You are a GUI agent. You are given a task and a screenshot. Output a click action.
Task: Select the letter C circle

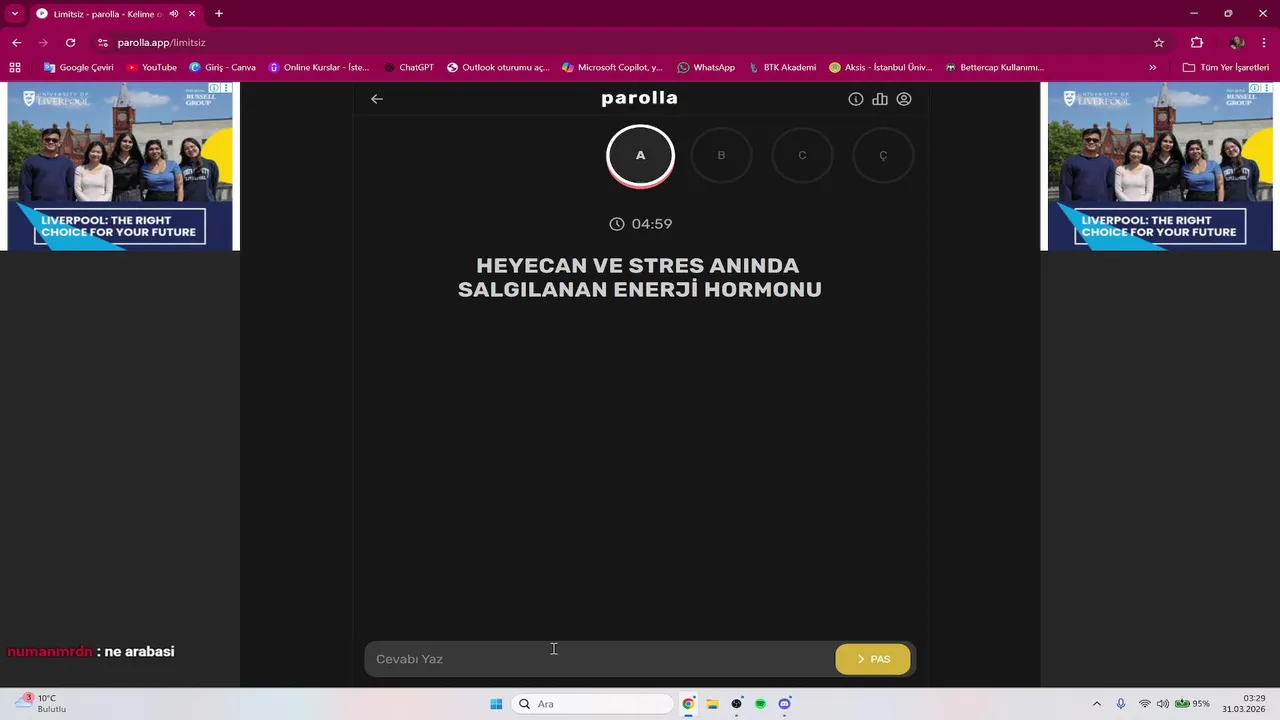click(802, 156)
